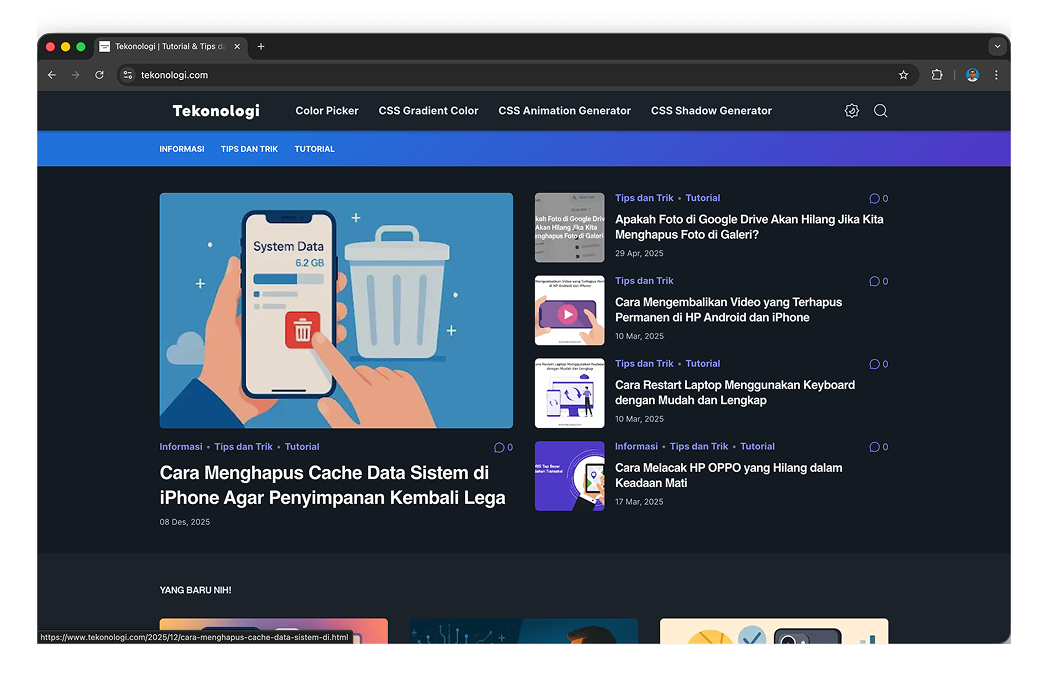This screenshot has height=700, width=1048.
Task: Click the Tekonologi logo
Action: click(x=216, y=110)
